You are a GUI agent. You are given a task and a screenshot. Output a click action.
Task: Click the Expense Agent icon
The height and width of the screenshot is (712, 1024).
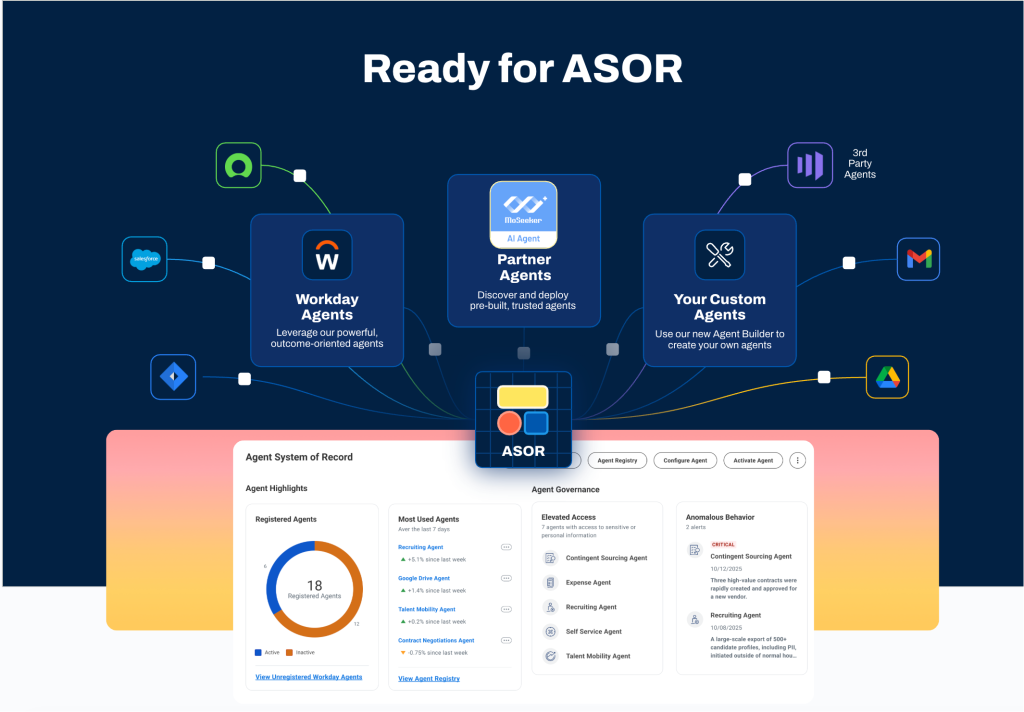tap(550, 582)
